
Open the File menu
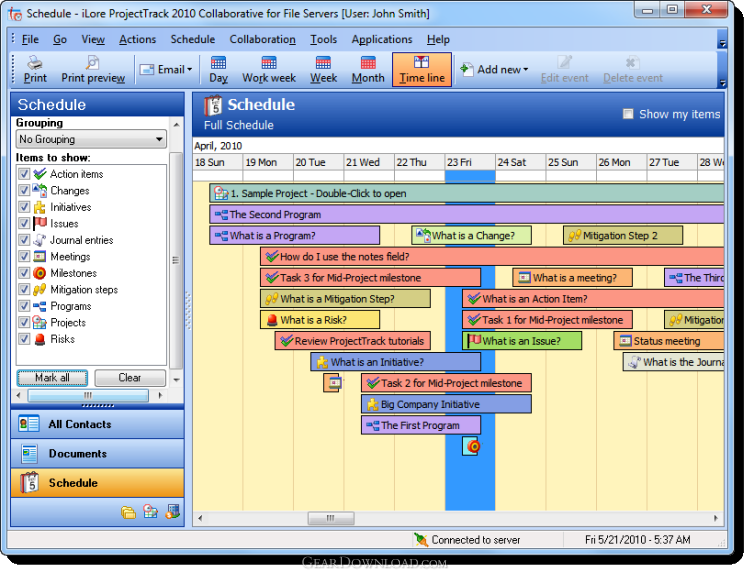pyautogui.click(x=30, y=39)
